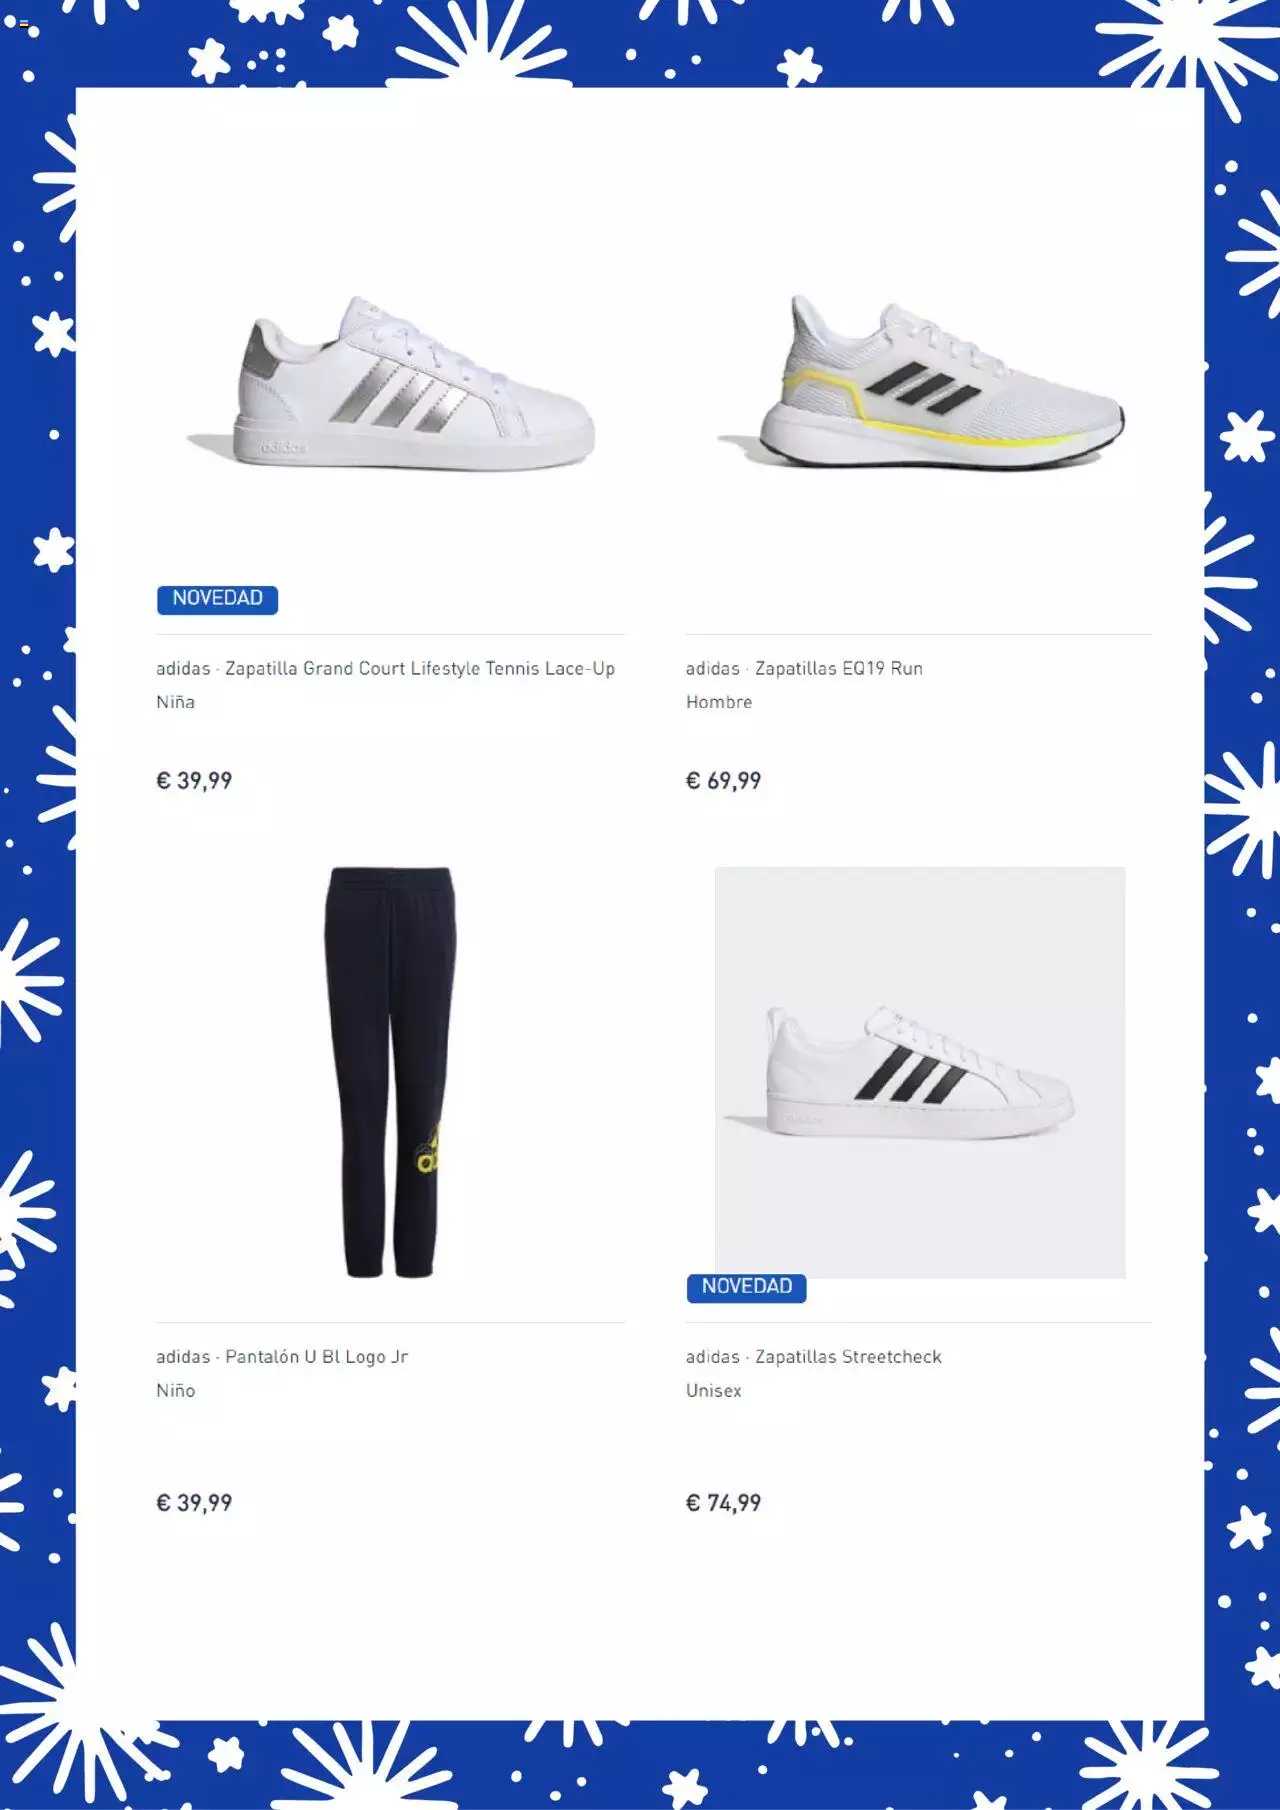The width and height of the screenshot is (1280, 1810).
Task: Select the € 39,99 price under Pantalón
Action: [x=194, y=1503]
